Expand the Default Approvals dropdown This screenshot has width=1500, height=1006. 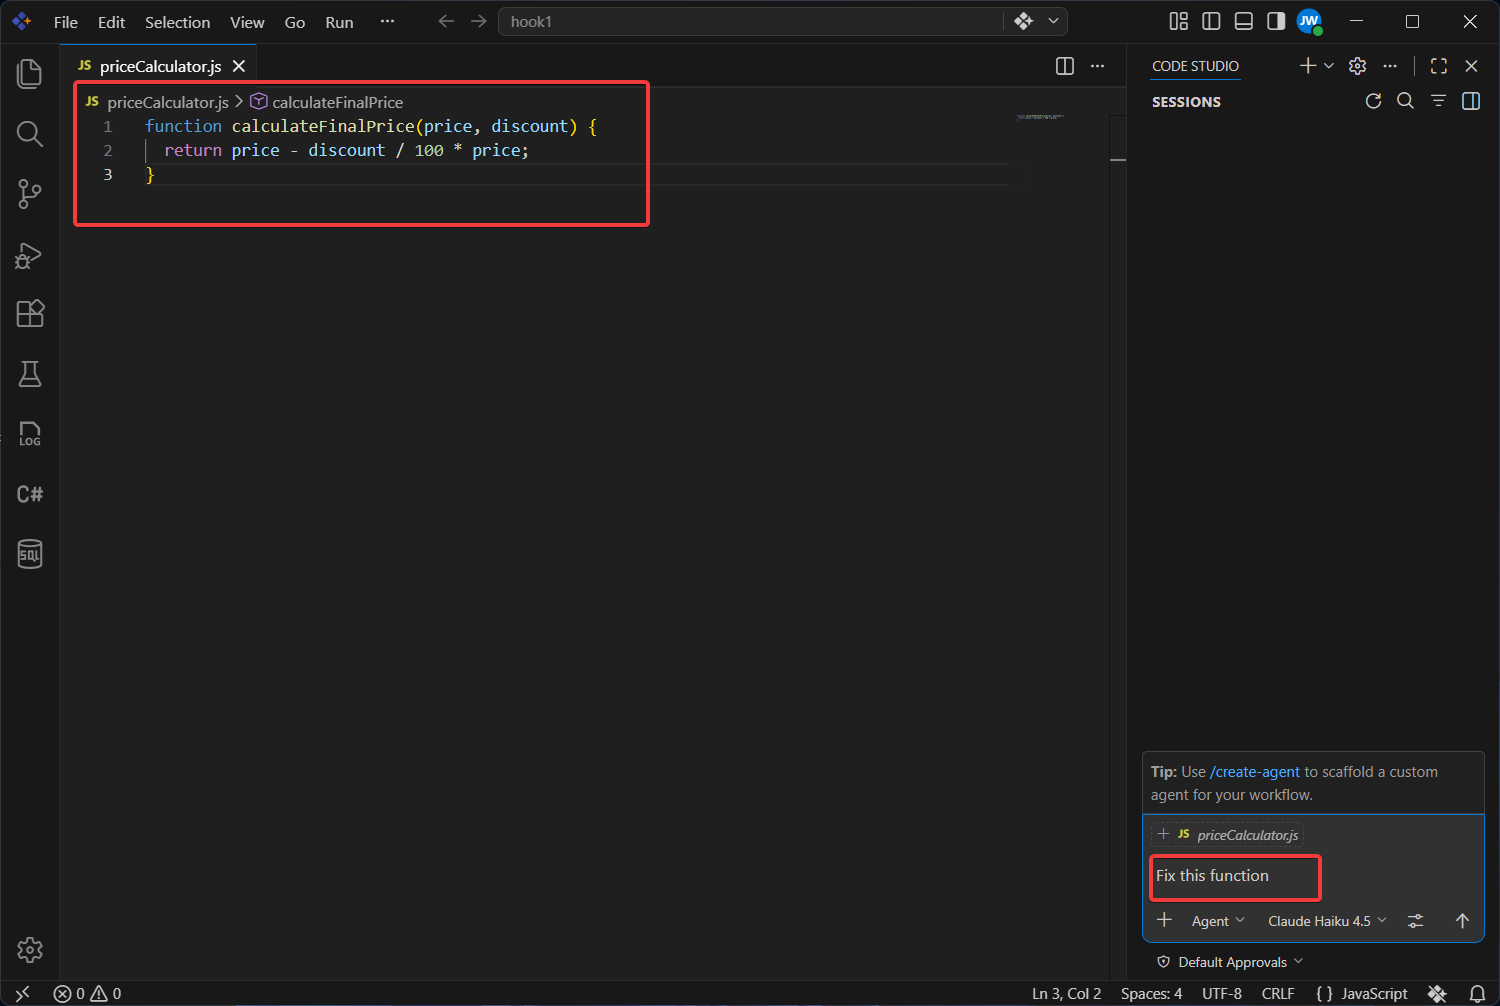1230,962
